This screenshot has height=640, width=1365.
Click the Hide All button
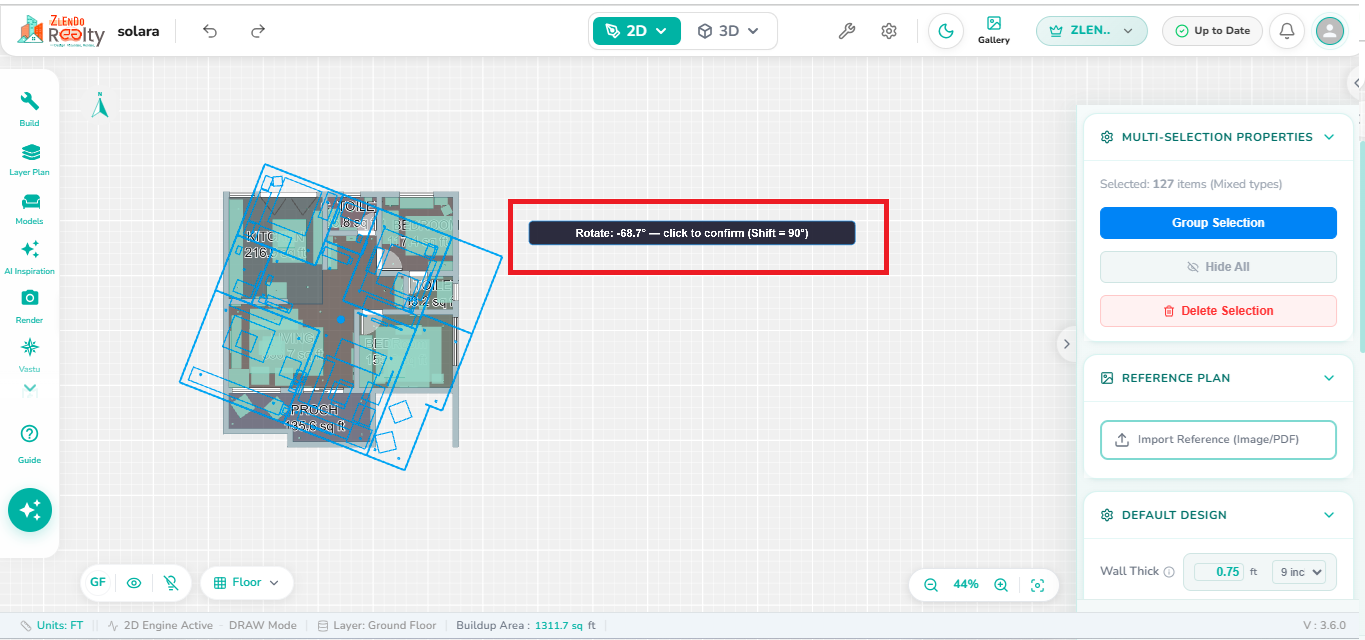click(x=1218, y=267)
